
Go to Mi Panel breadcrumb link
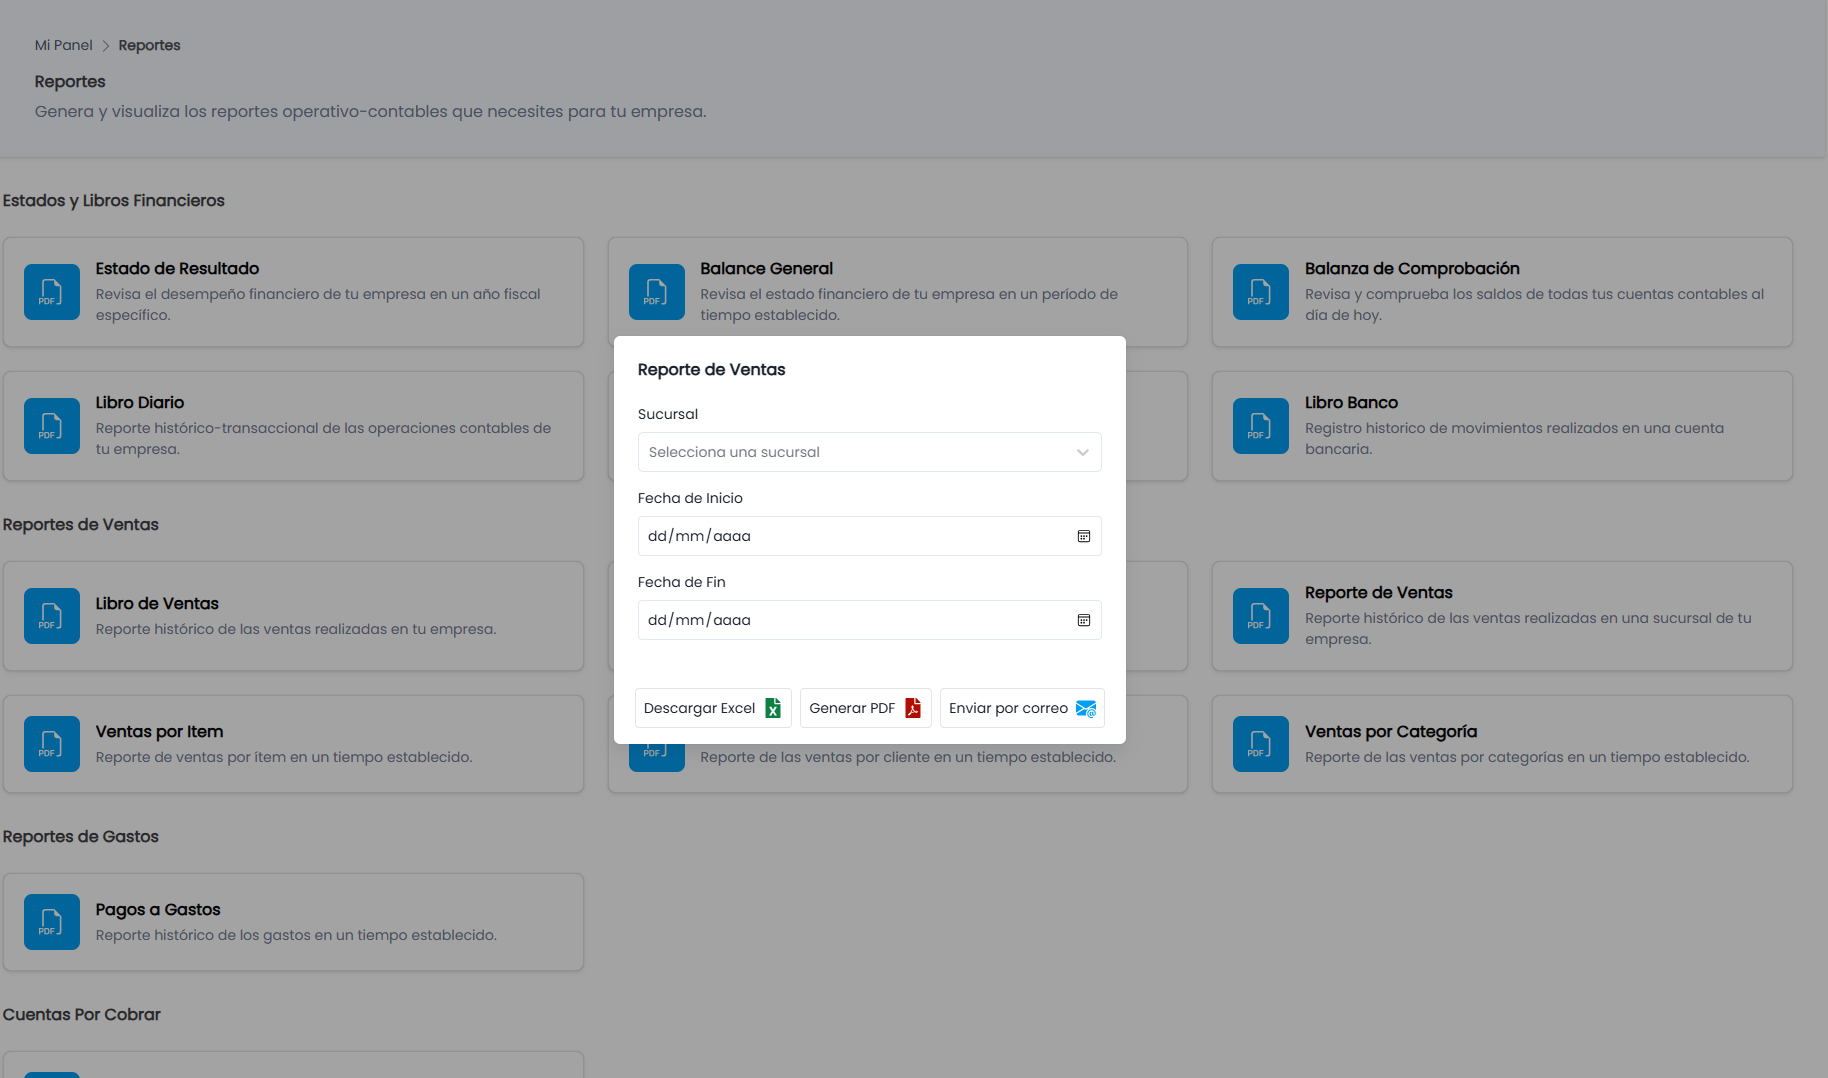(x=63, y=45)
